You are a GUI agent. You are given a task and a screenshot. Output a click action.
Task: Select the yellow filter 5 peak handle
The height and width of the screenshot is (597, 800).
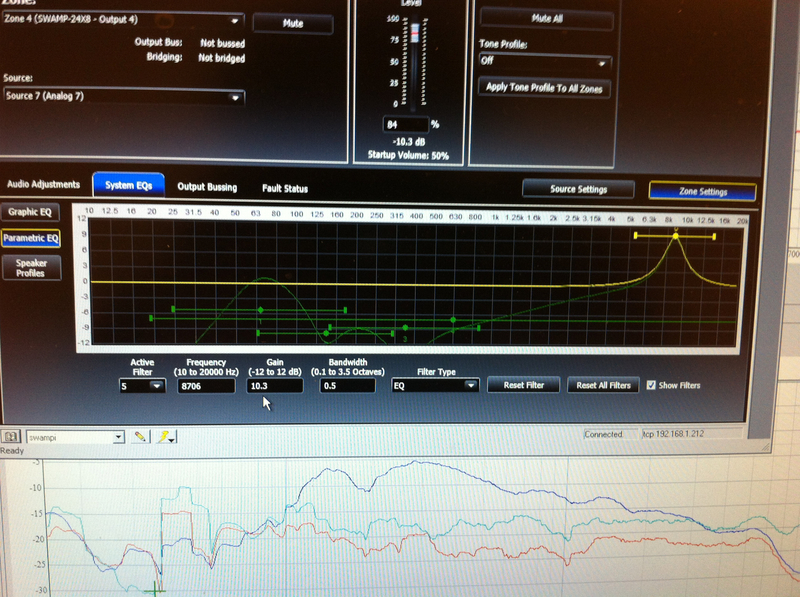pos(675,236)
